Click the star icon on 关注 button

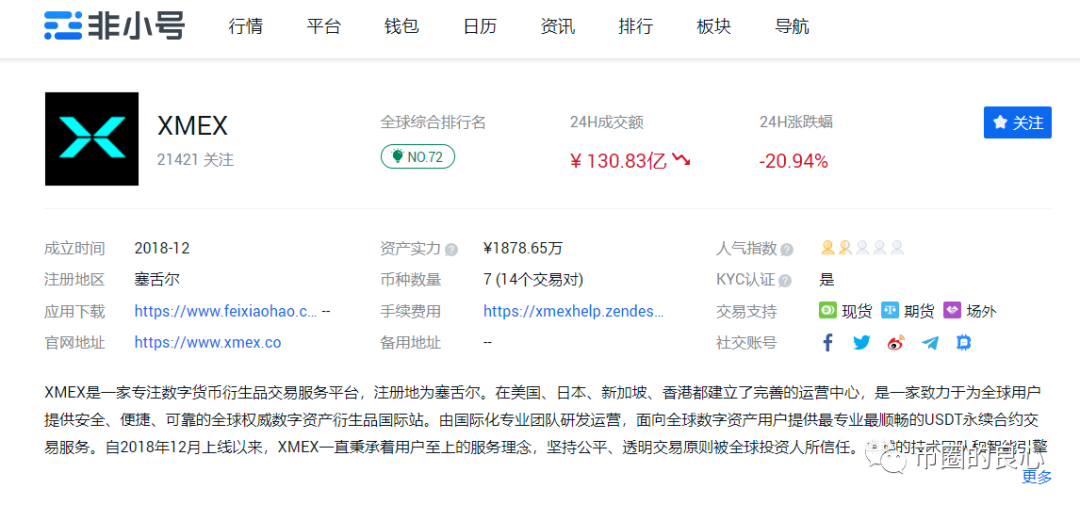1000,123
